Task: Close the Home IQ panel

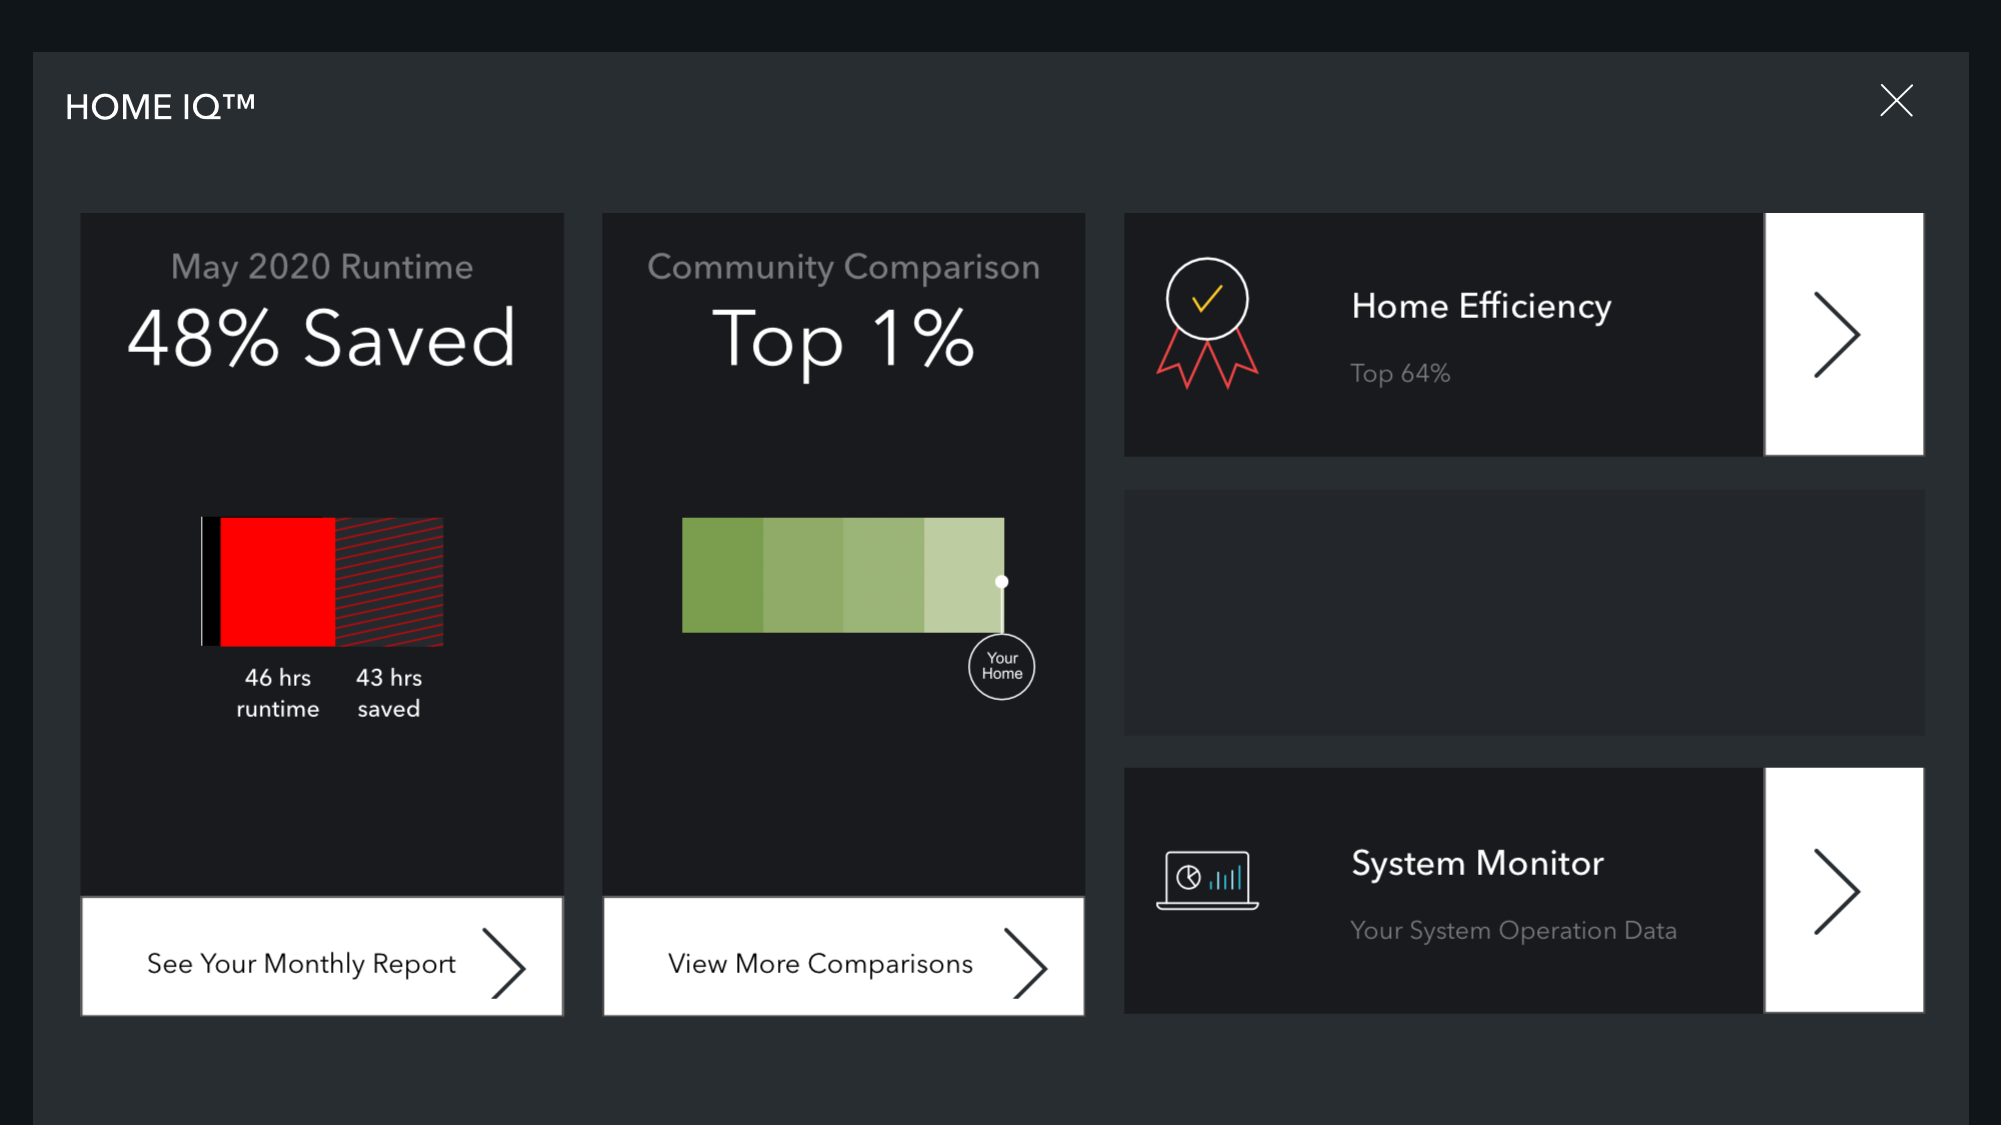Action: (1895, 101)
